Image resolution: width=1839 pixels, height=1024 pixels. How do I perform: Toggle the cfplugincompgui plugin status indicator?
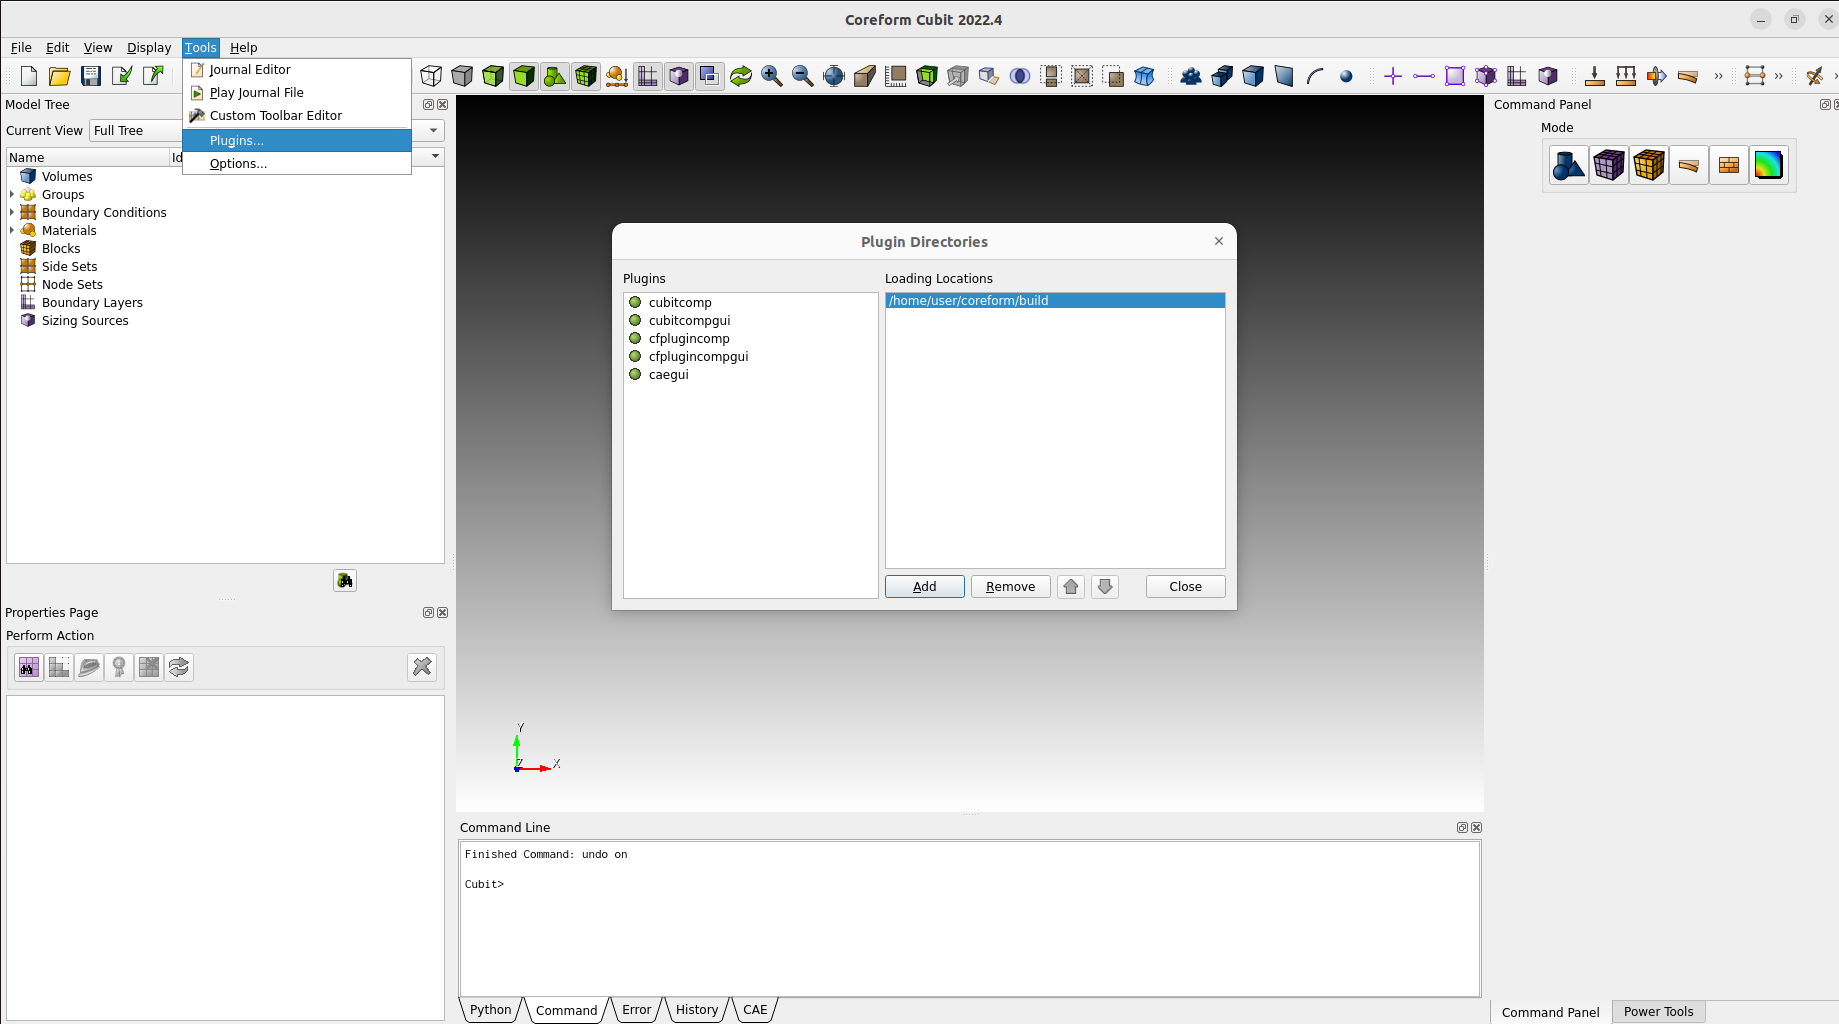635,356
